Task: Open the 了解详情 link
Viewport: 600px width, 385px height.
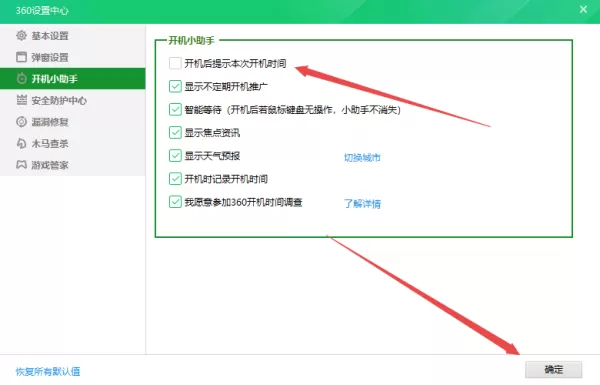Action: (x=362, y=203)
